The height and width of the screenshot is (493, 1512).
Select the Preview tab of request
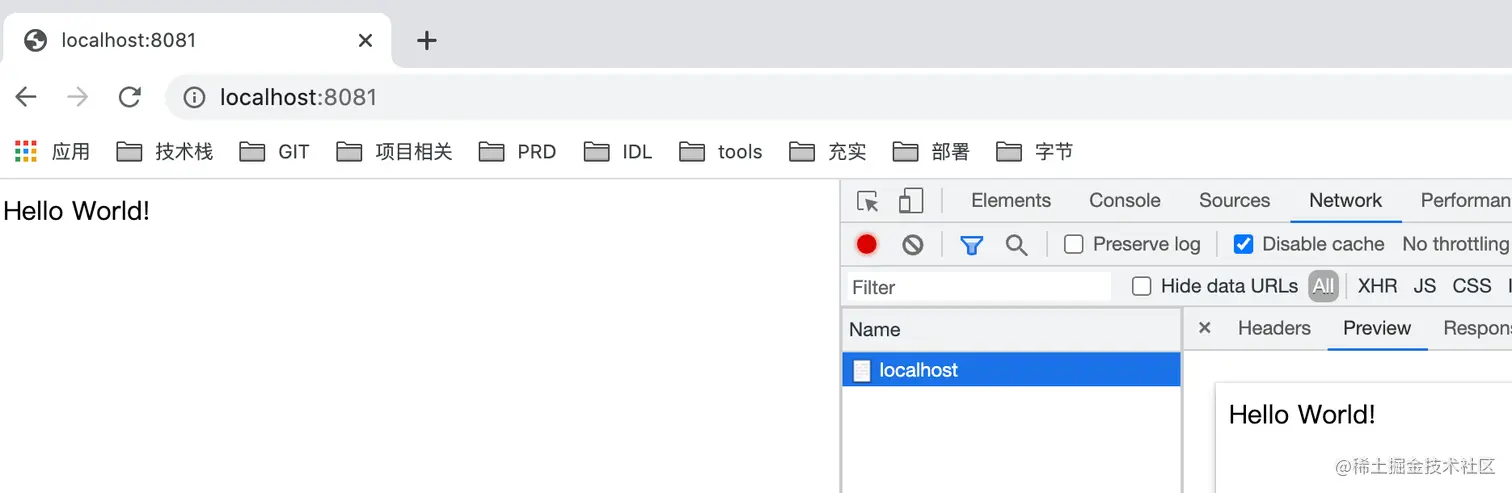[1377, 328]
